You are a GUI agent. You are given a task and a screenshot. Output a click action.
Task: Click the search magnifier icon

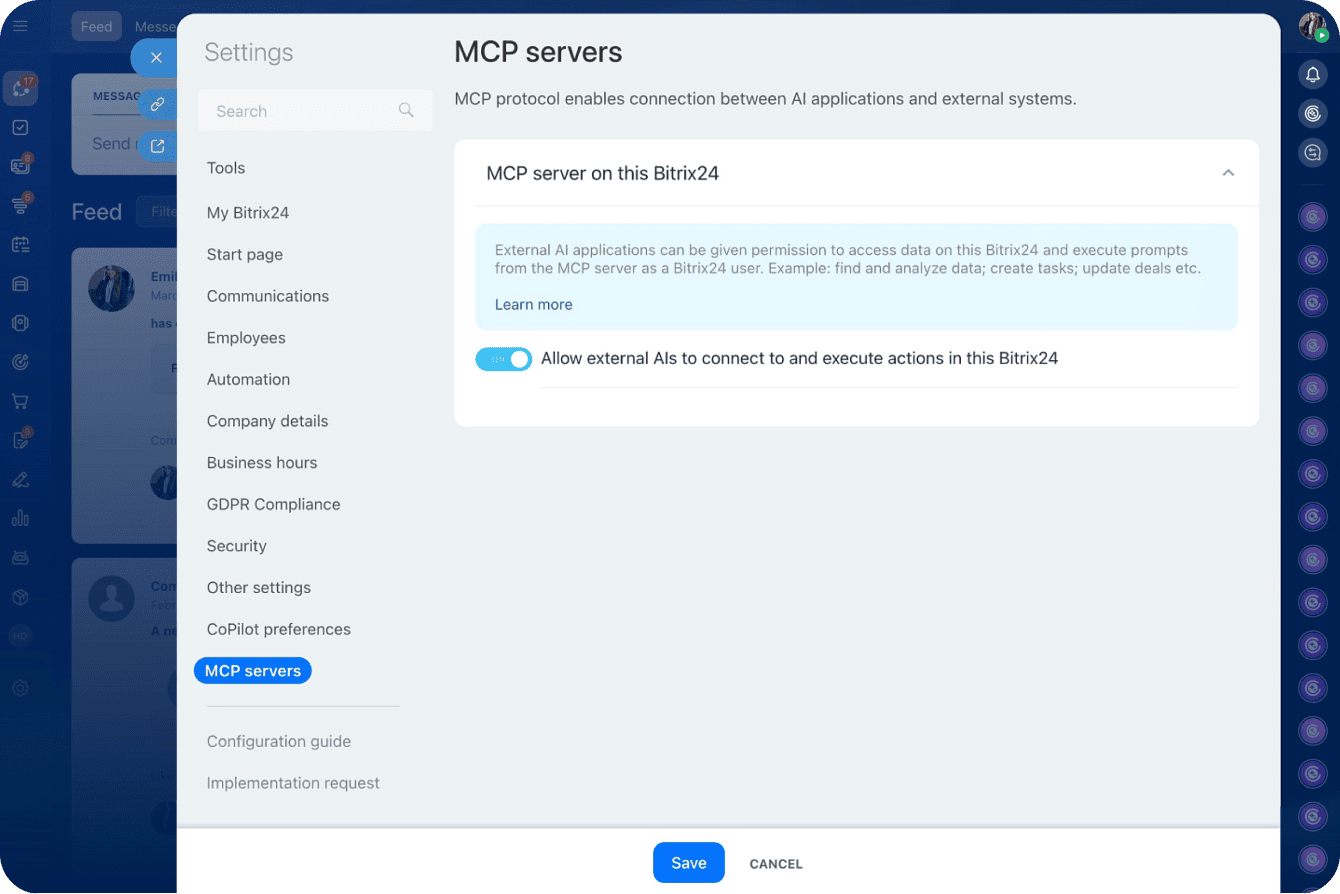pyautogui.click(x=406, y=110)
